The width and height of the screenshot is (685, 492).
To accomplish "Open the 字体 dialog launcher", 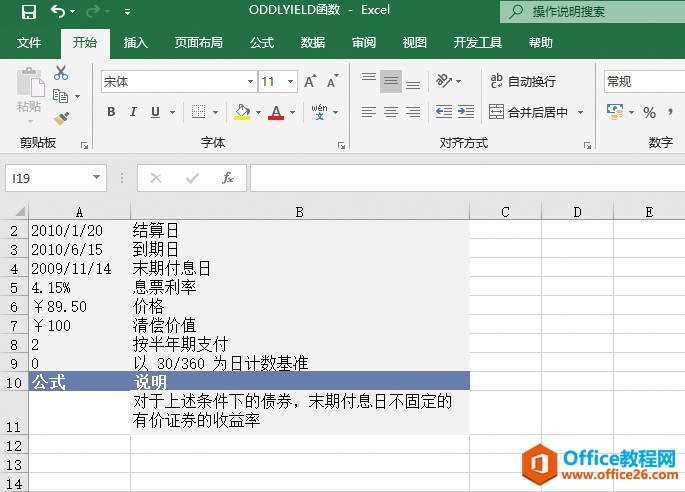I will pos(342,146).
